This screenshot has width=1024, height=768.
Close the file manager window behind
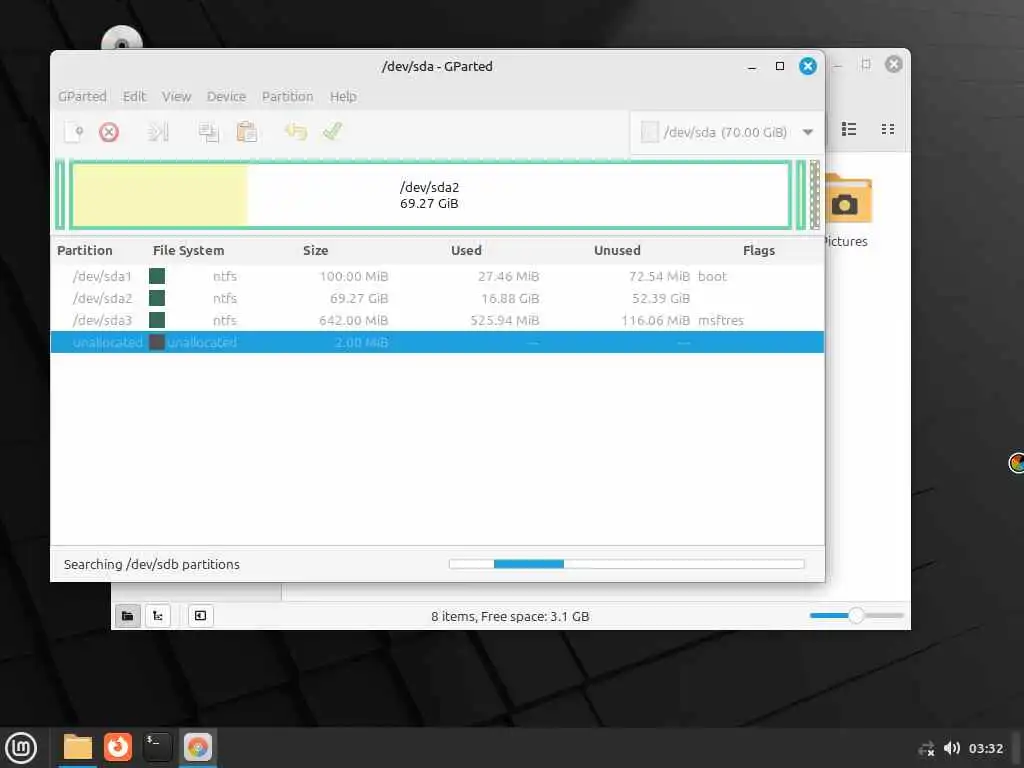[893, 64]
